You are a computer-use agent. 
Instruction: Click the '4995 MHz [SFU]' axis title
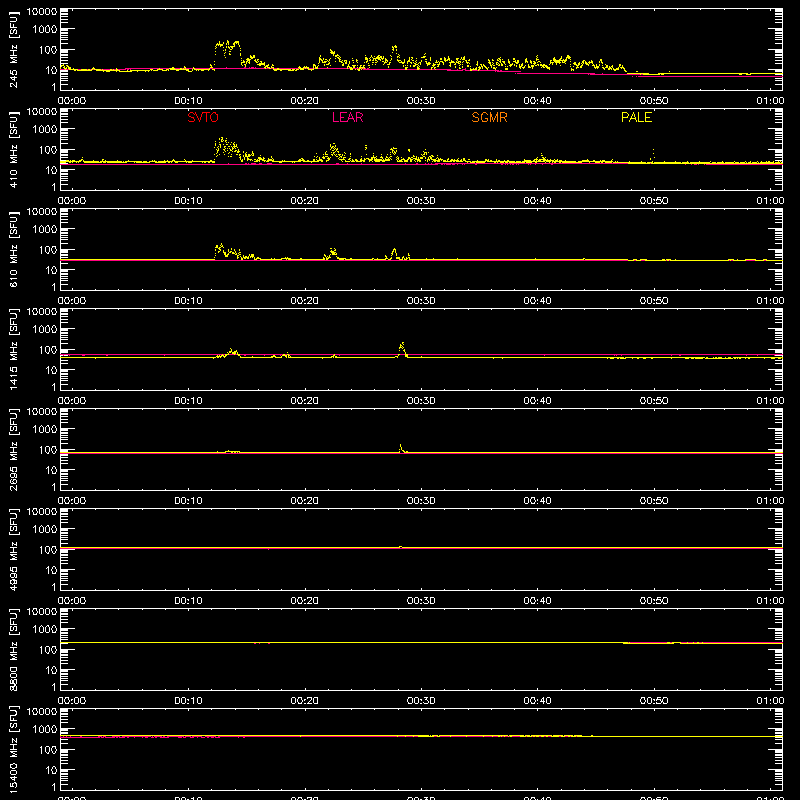13,549
